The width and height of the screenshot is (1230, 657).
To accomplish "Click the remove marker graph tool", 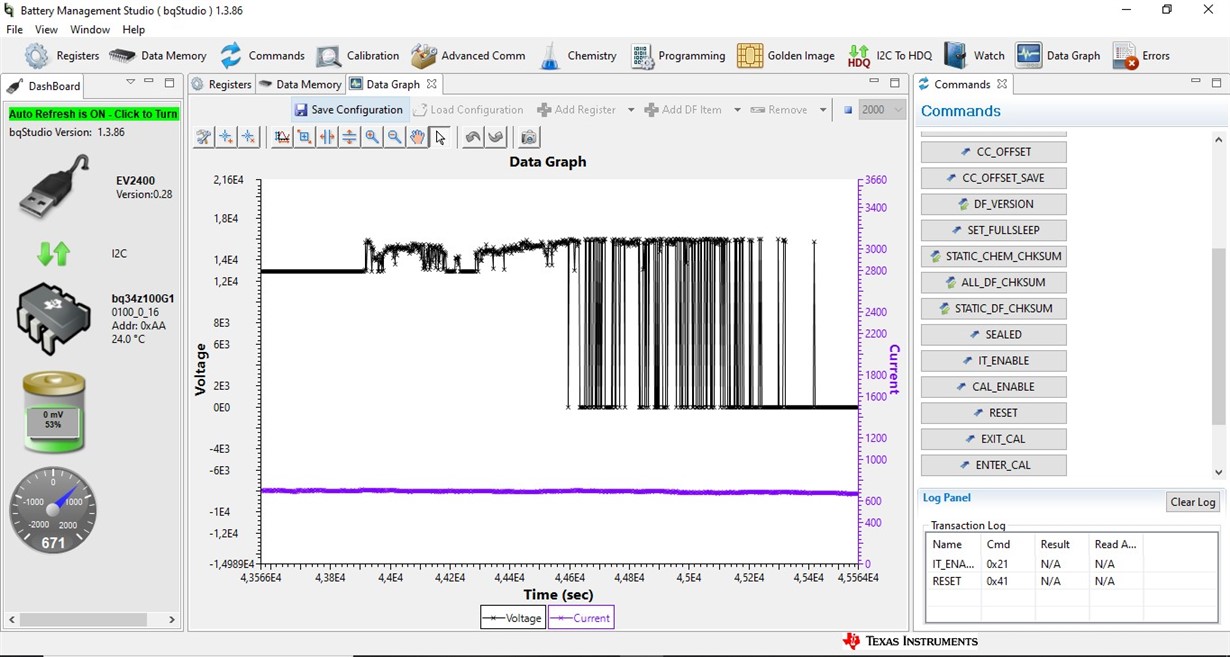I will pyautogui.click(x=248, y=137).
